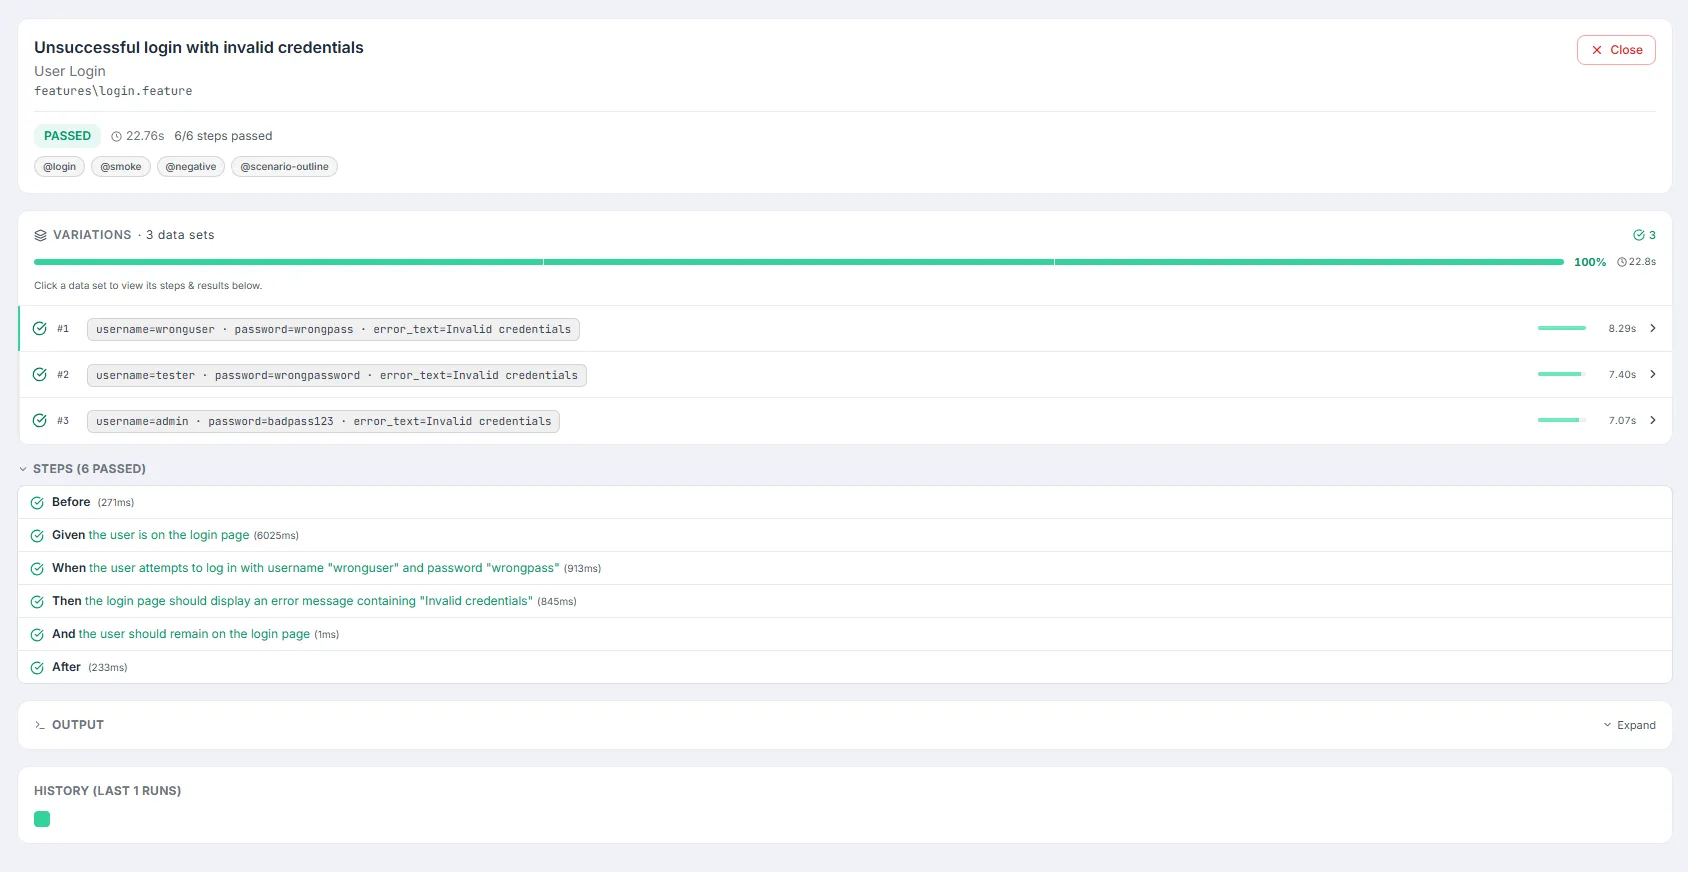Click the 8.29s duration of data set #1
1688x872 pixels.
click(x=1622, y=328)
